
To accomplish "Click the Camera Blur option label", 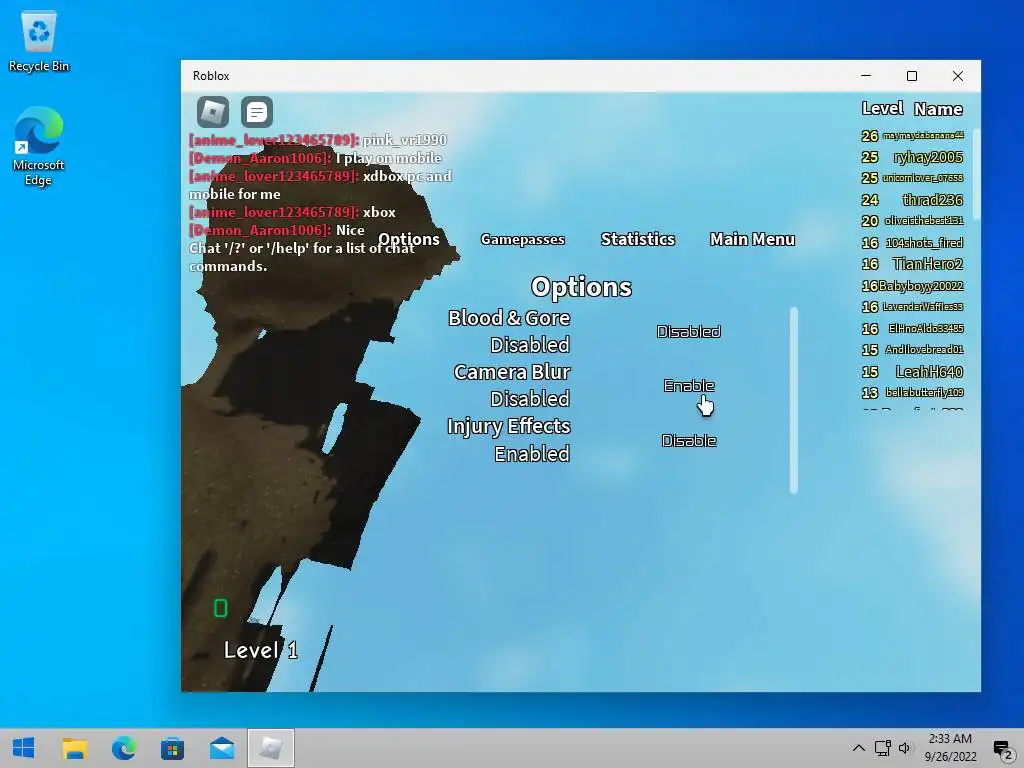I will 512,372.
